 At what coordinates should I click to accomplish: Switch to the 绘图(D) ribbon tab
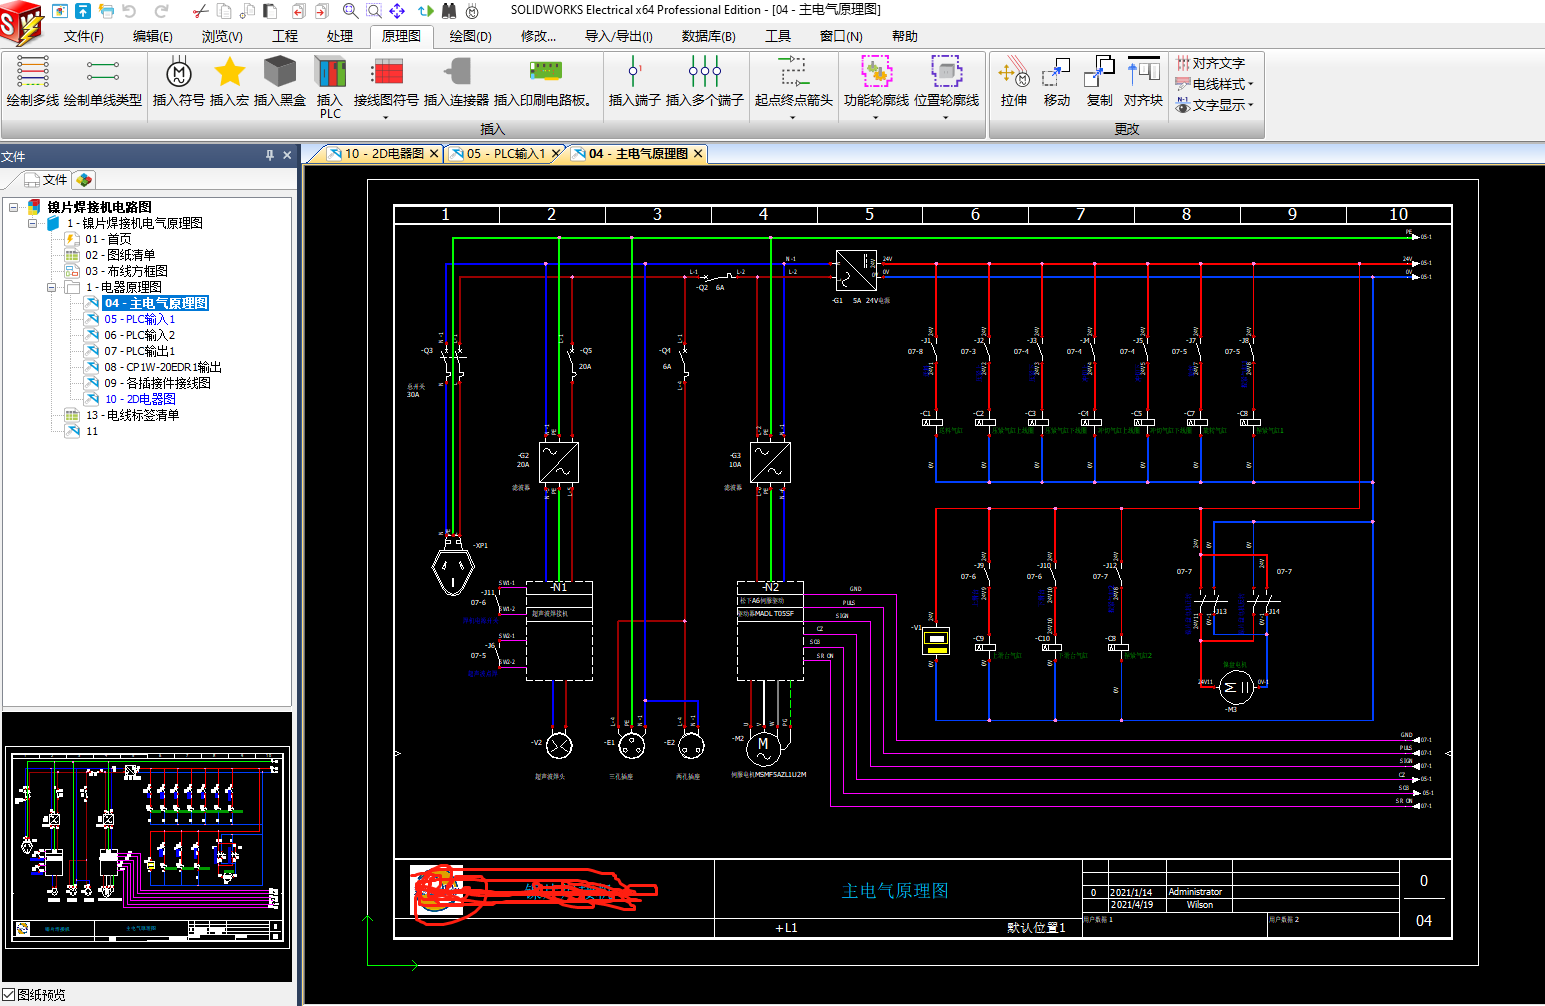tap(470, 36)
